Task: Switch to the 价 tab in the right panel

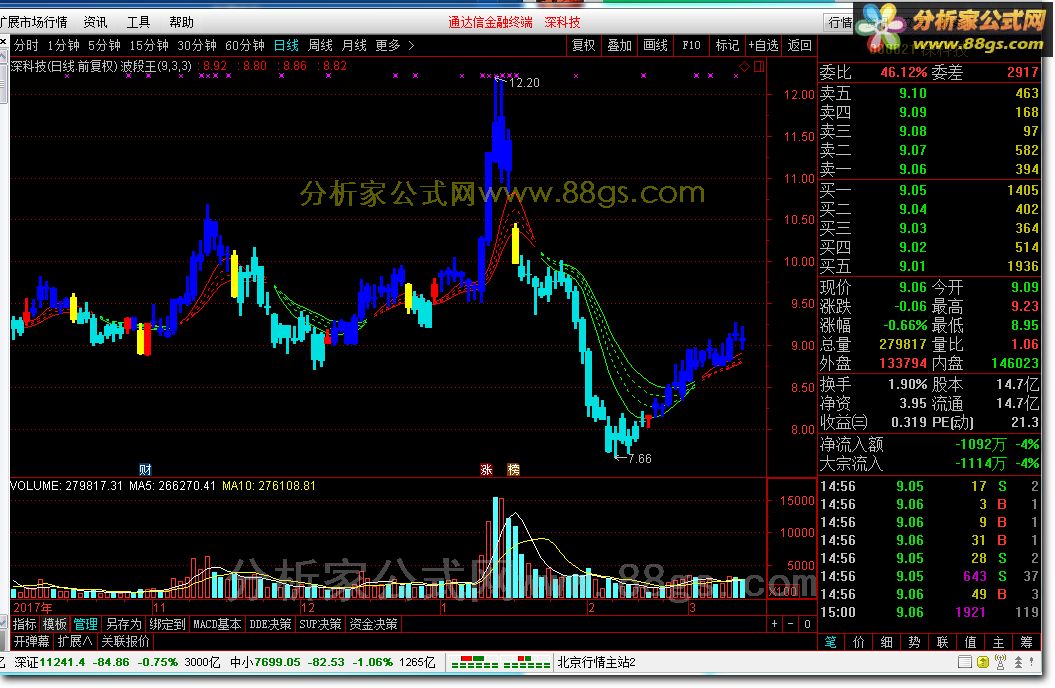Action: (859, 642)
